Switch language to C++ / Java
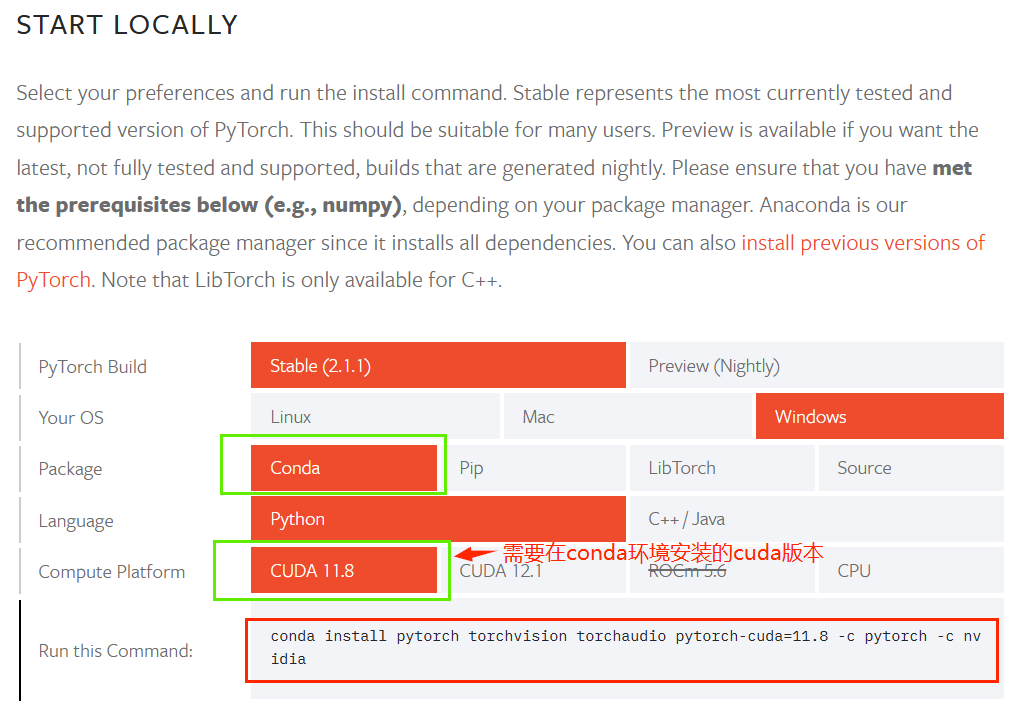The width and height of the screenshot is (1031, 719). (816, 519)
